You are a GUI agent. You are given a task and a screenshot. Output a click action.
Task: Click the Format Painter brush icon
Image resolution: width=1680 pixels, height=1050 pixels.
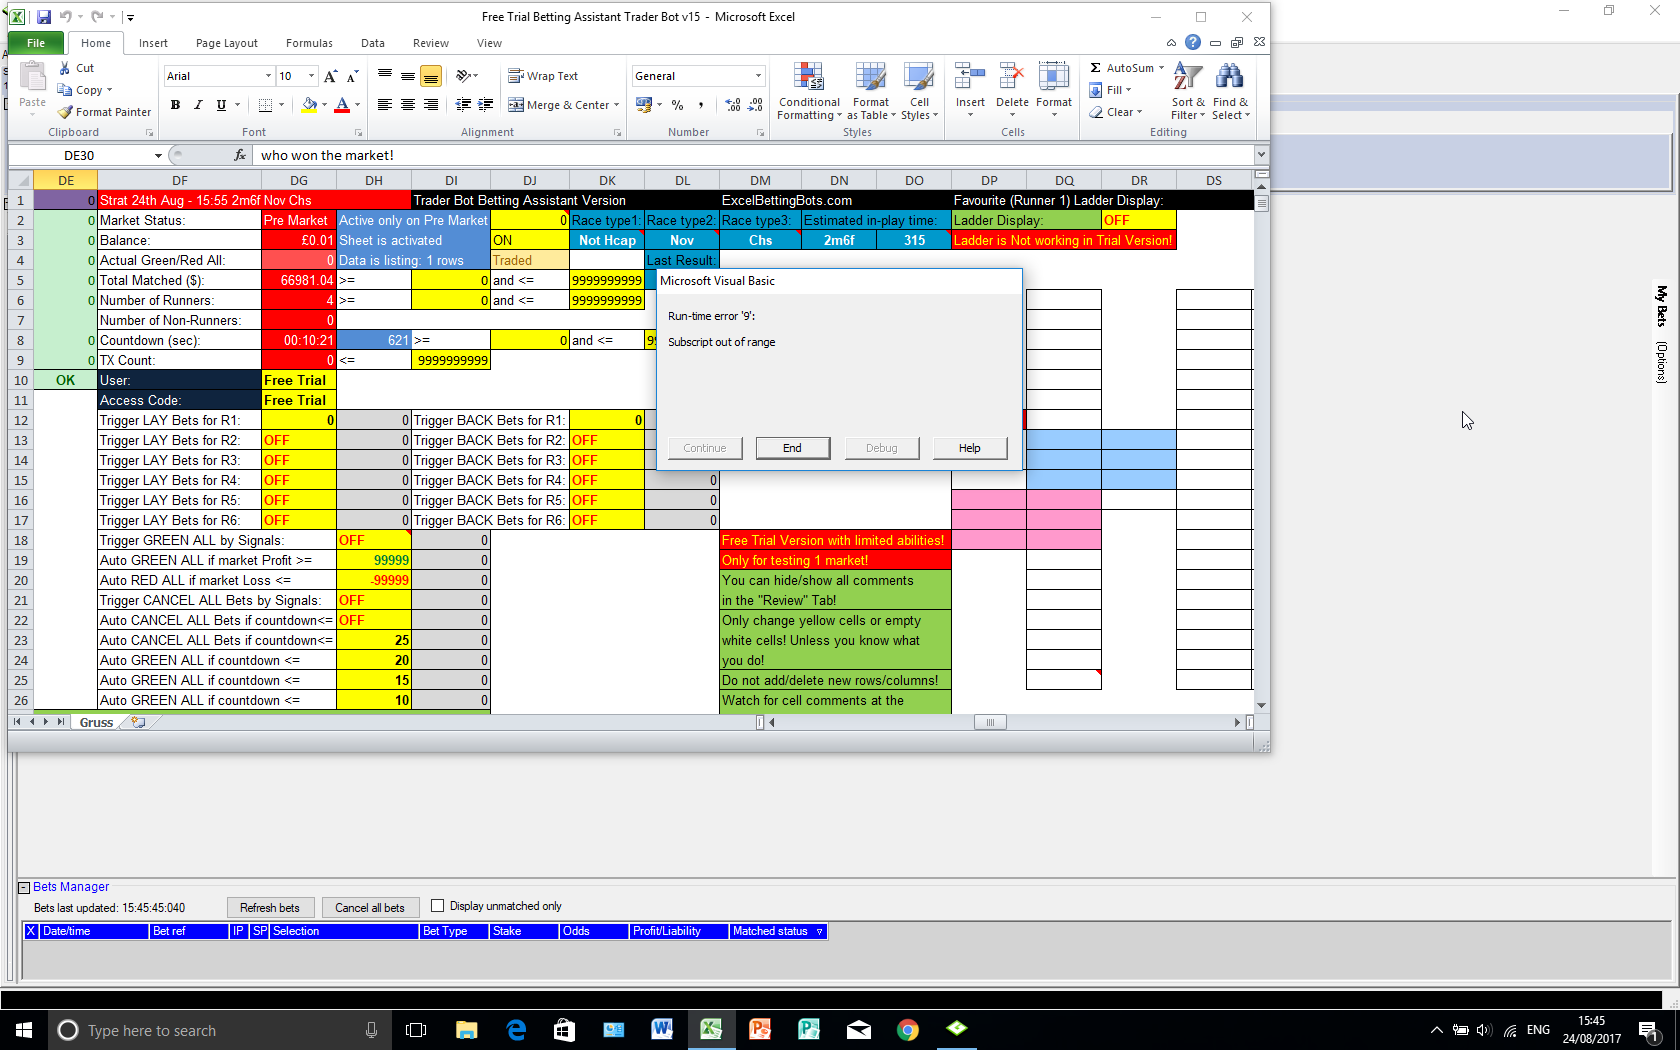coord(66,112)
